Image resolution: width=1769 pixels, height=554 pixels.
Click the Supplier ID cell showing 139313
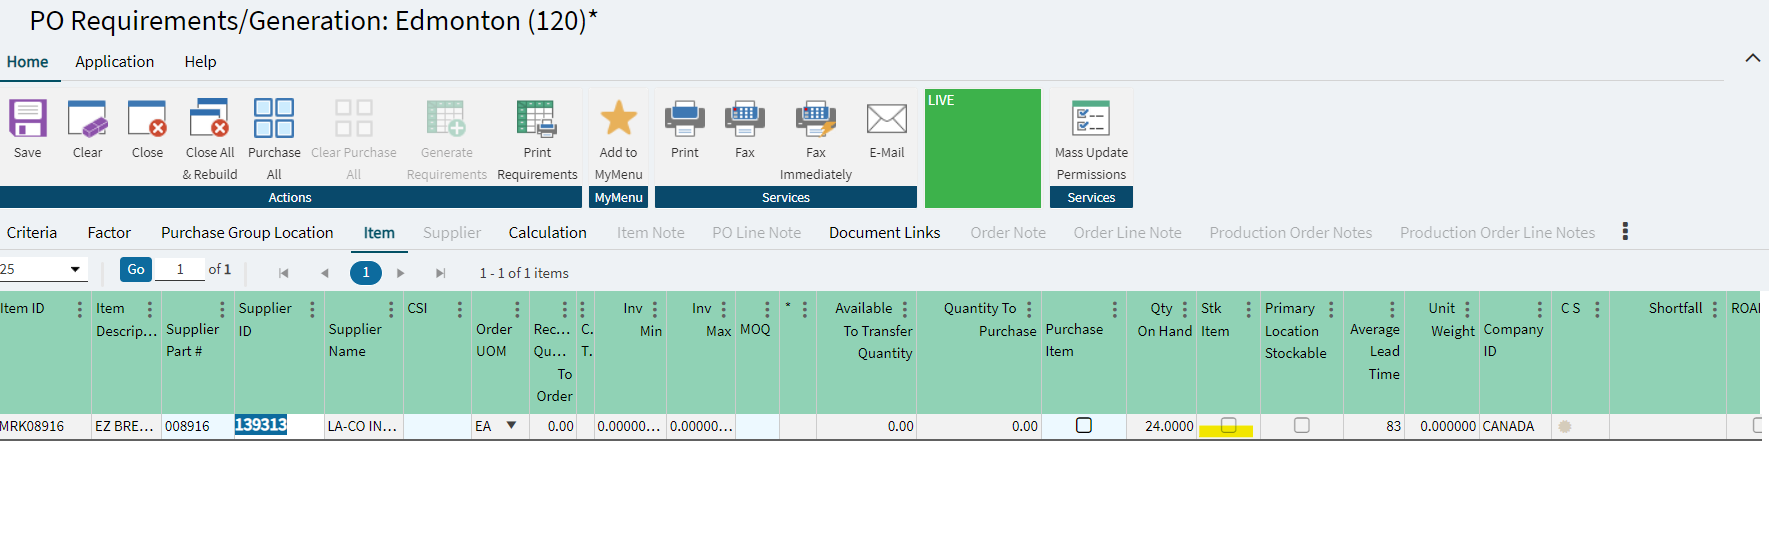(262, 426)
